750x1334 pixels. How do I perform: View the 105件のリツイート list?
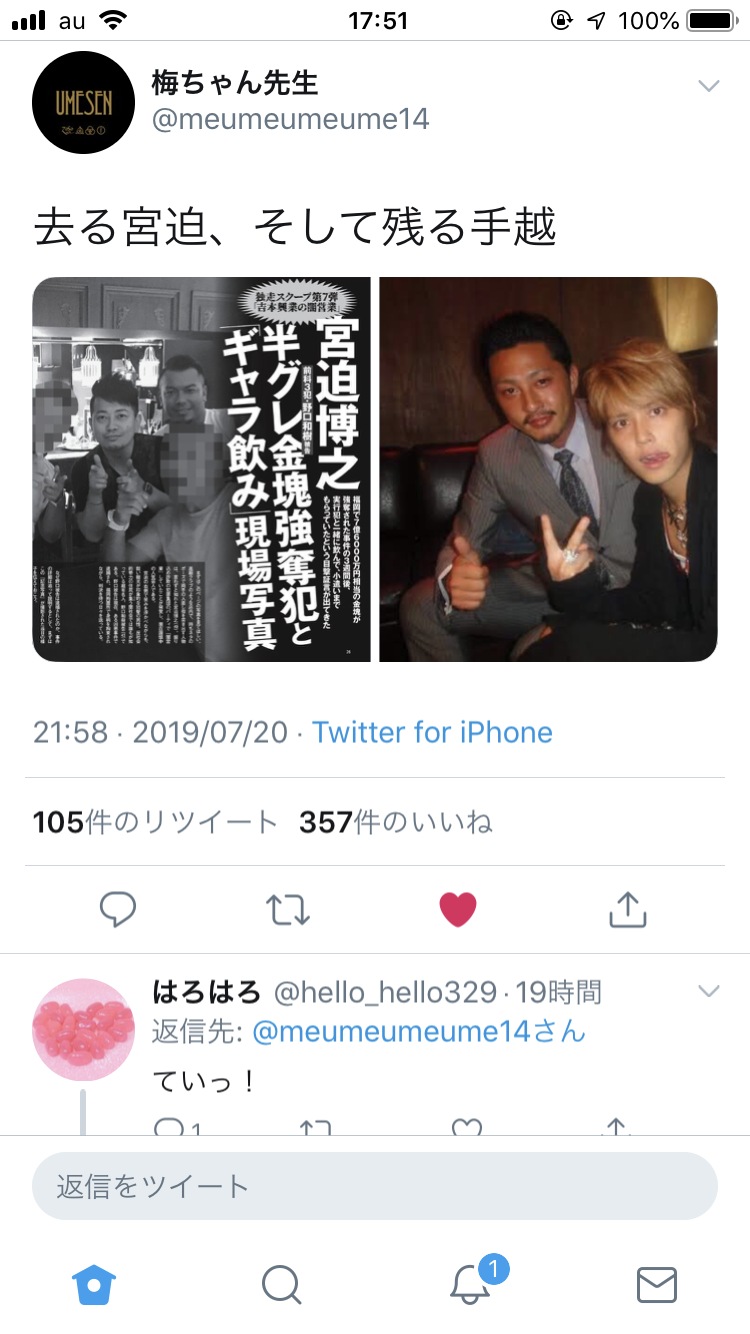coord(155,822)
